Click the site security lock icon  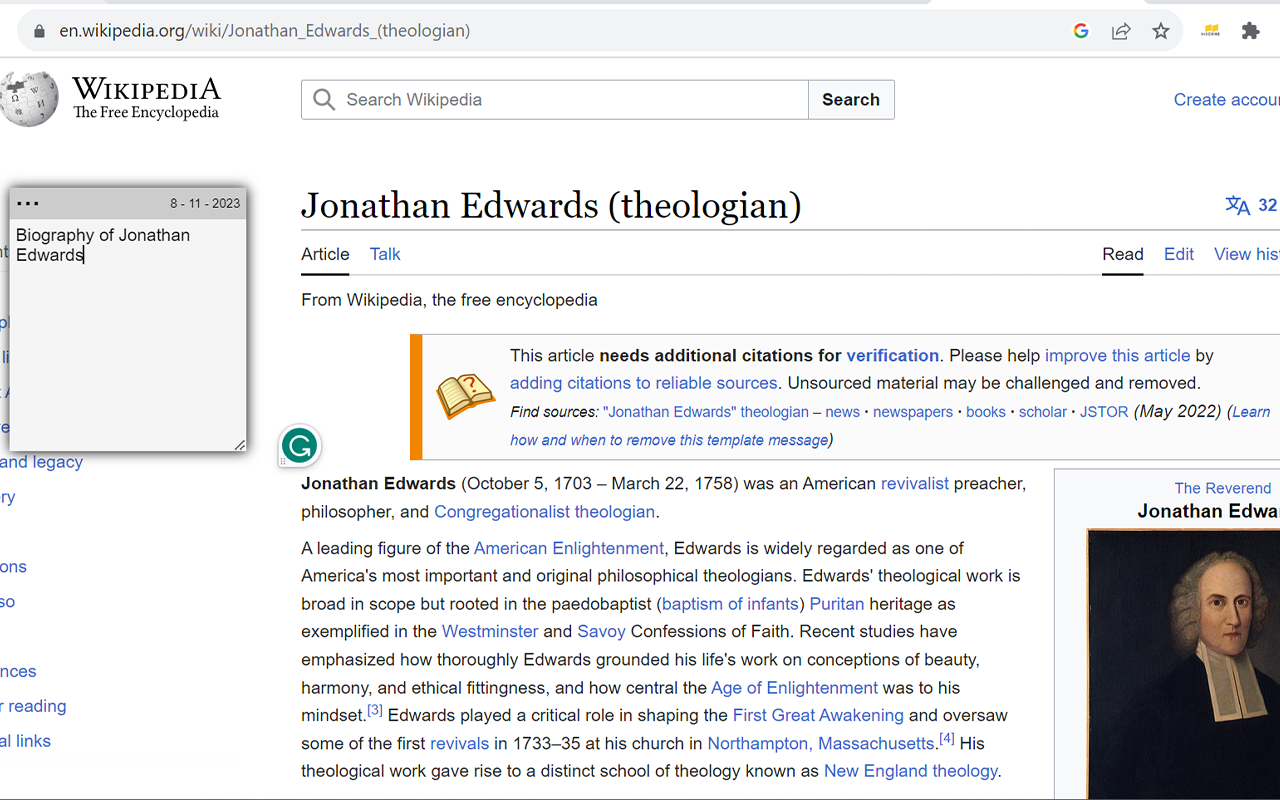(x=39, y=31)
